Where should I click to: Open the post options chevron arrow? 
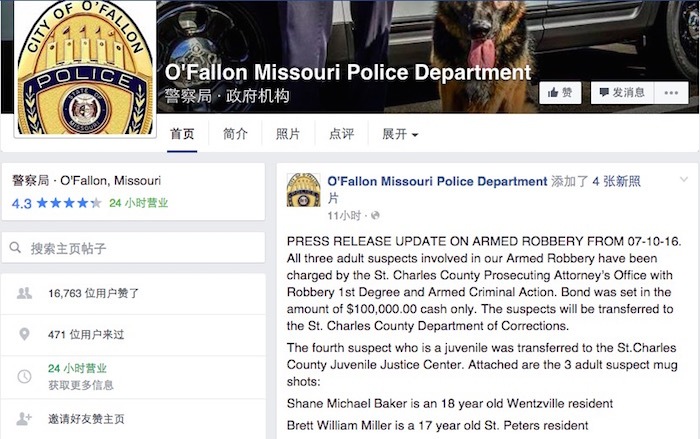click(x=683, y=180)
